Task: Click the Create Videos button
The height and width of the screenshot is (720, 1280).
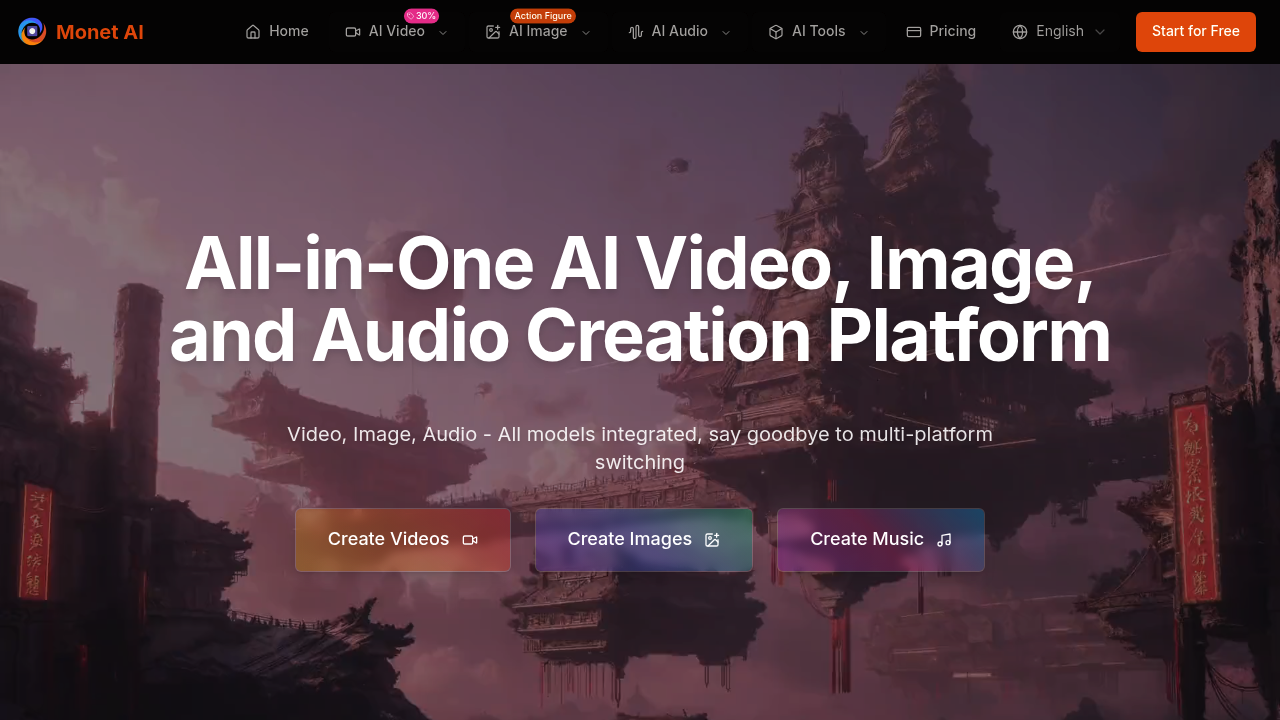Action: click(402, 539)
